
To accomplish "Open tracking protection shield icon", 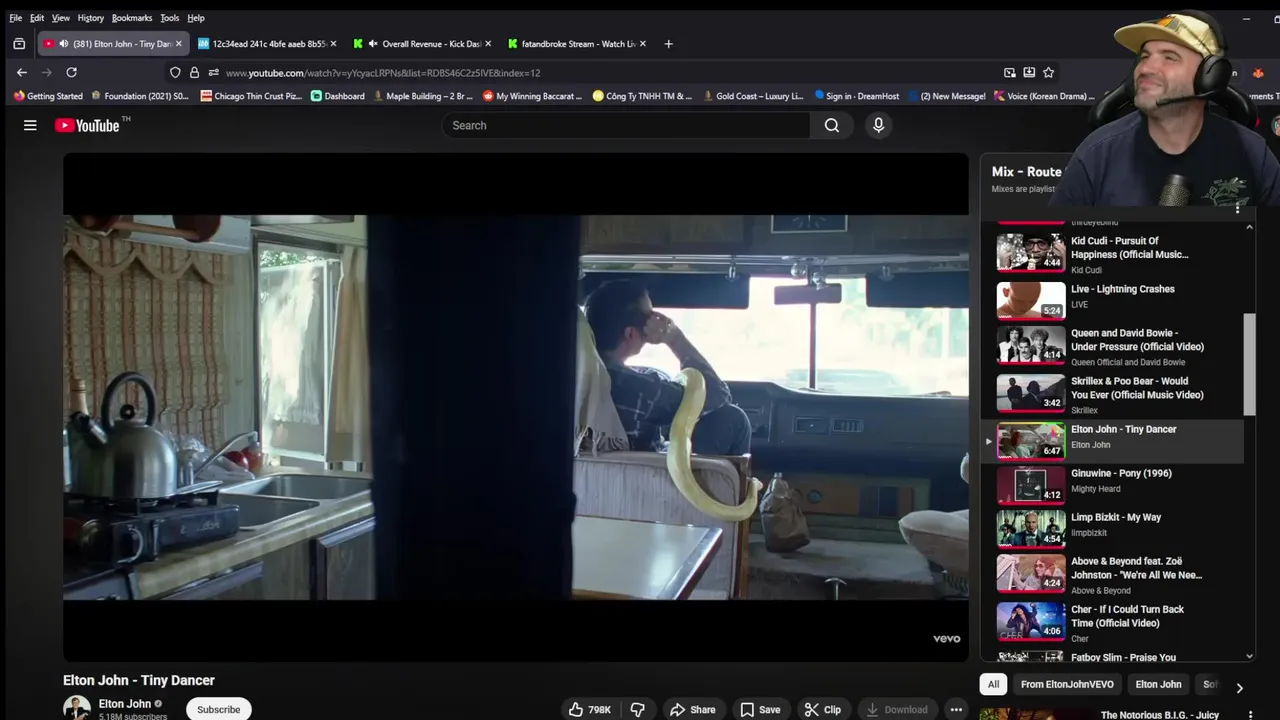I will click(x=175, y=72).
